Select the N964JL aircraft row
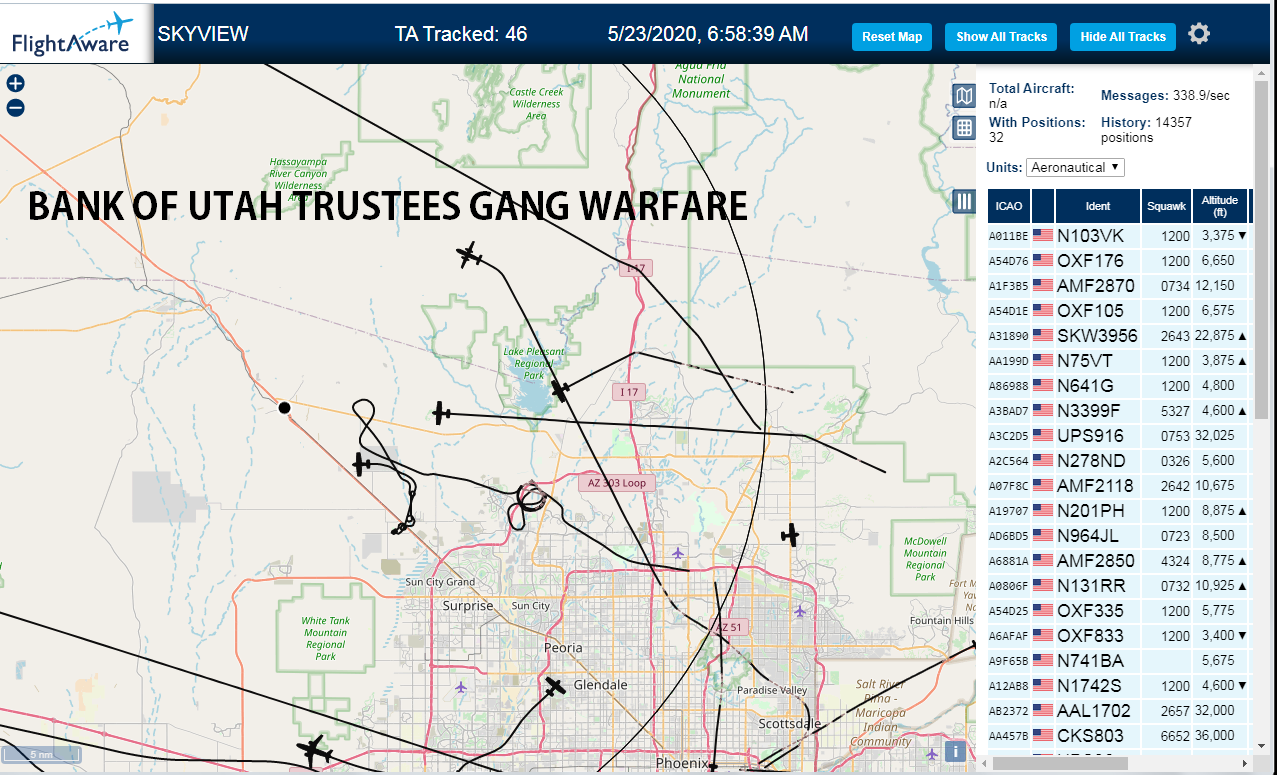 point(1119,536)
